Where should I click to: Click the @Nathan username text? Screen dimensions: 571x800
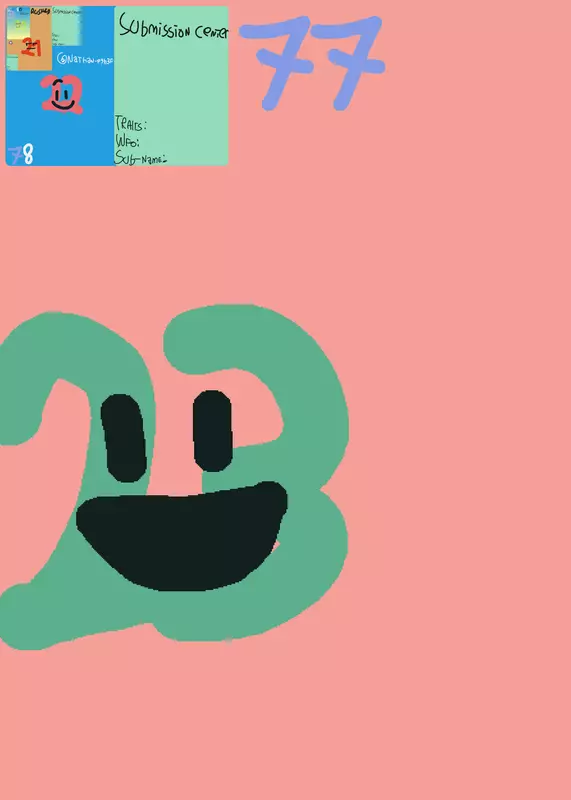tap(85, 59)
